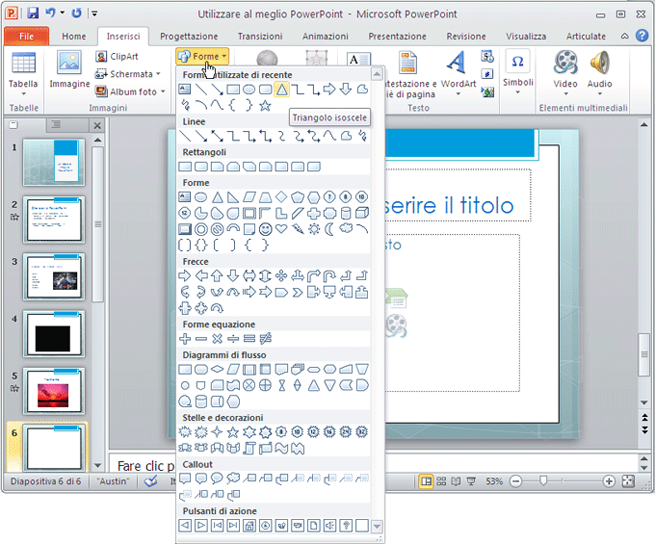Open the Customize Quick Access Toolbar dropdown
Screen dimensions: 655x544
94,13
